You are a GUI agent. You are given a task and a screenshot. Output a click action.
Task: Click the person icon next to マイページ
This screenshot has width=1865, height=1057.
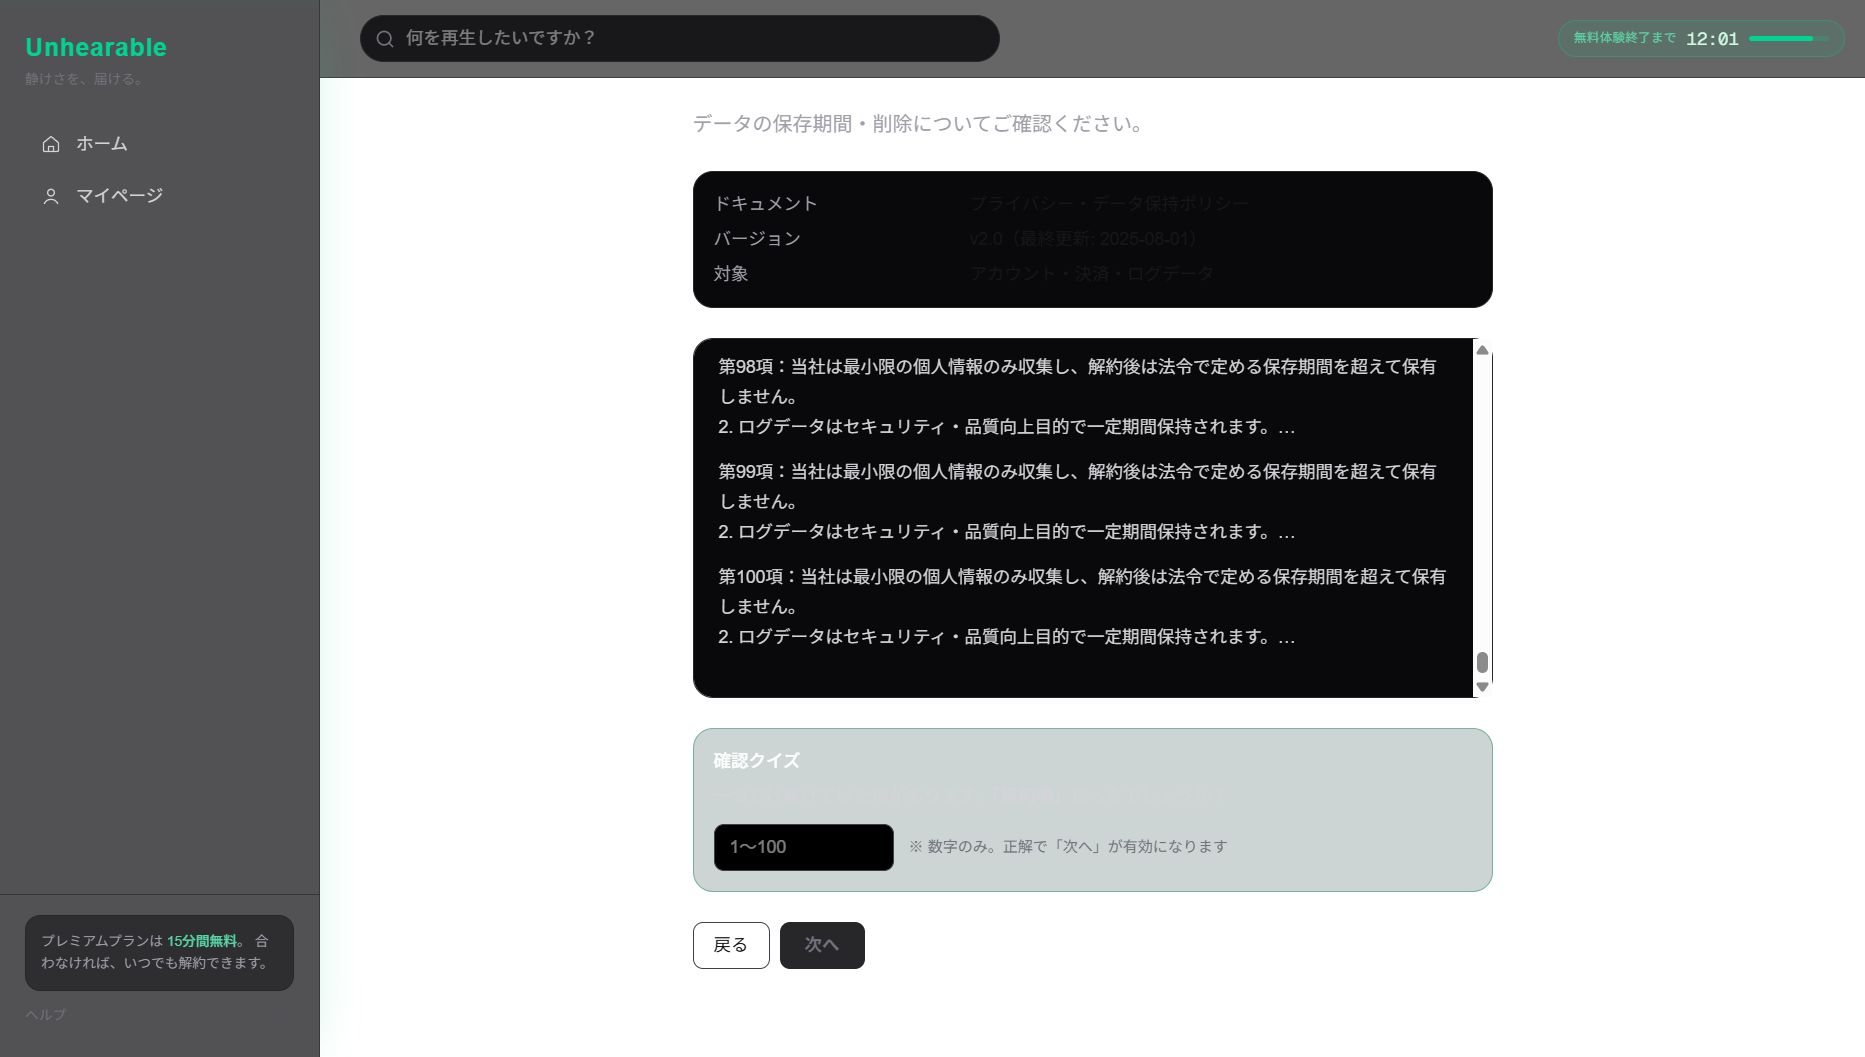click(x=51, y=195)
